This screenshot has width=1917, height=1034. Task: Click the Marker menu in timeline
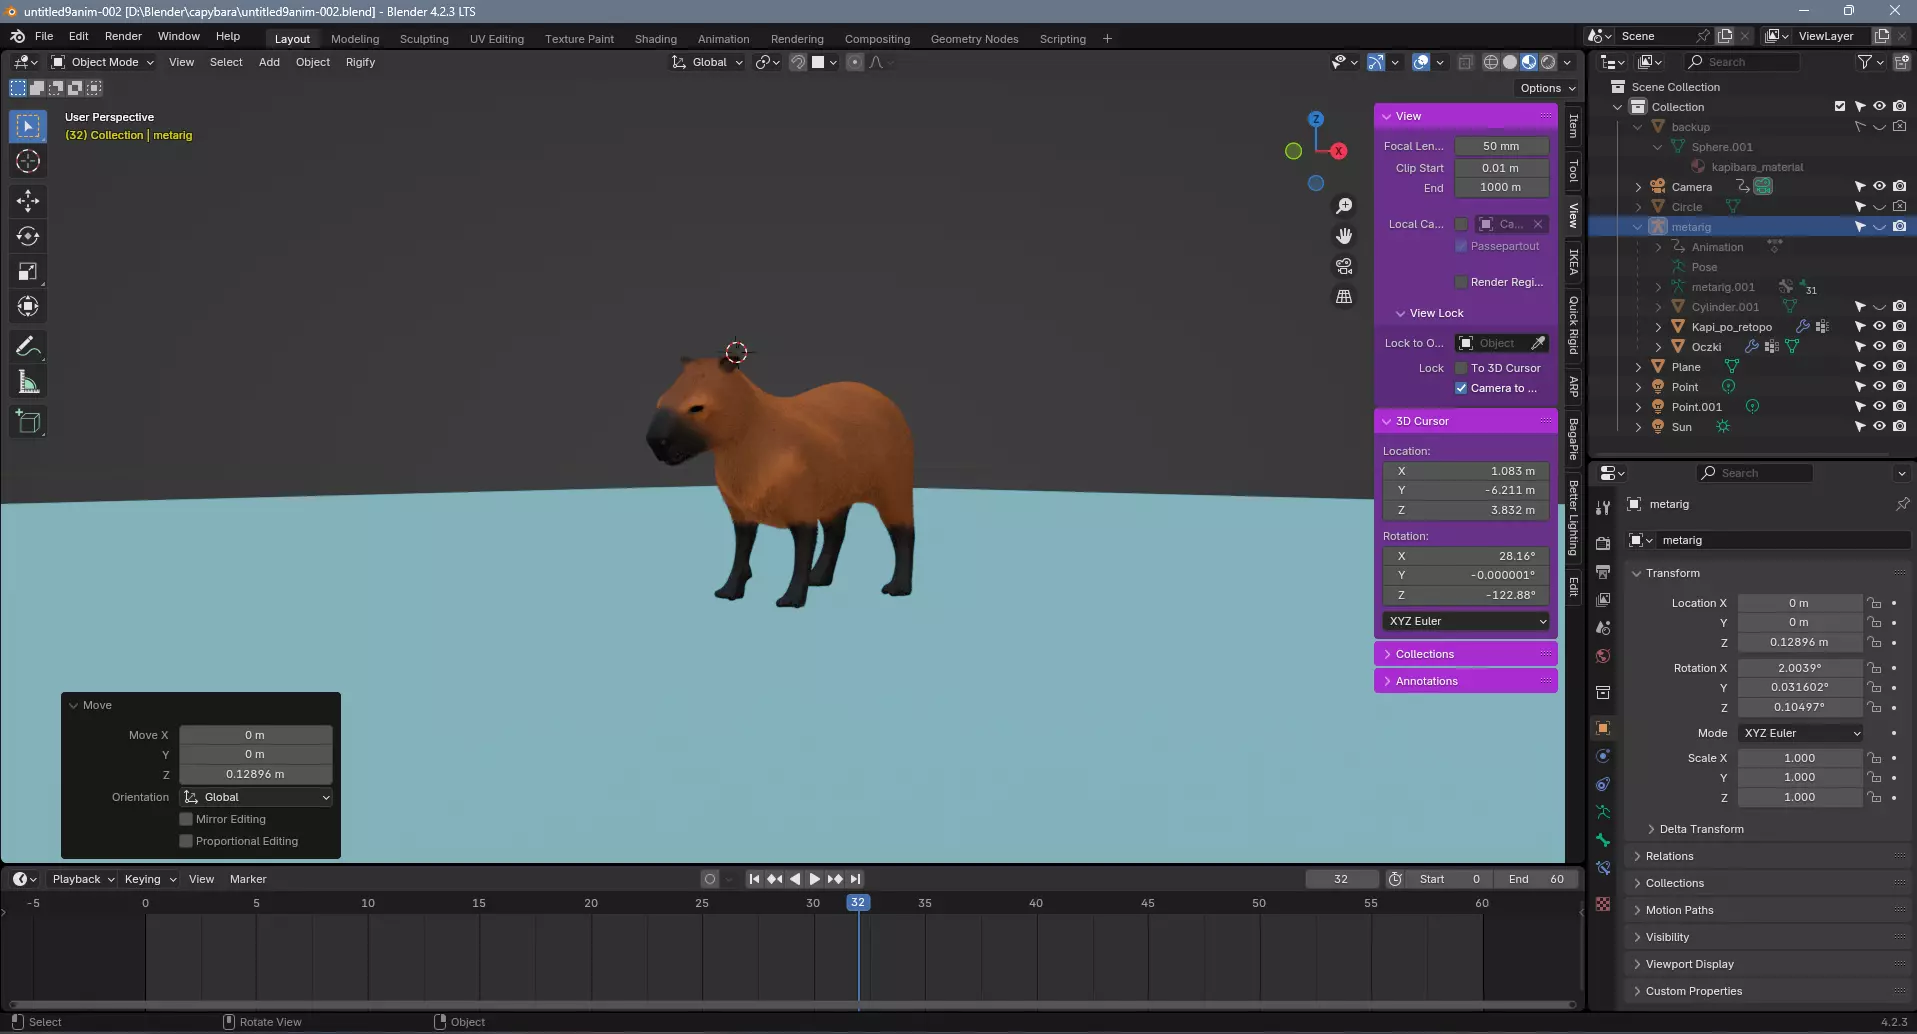[248, 879]
